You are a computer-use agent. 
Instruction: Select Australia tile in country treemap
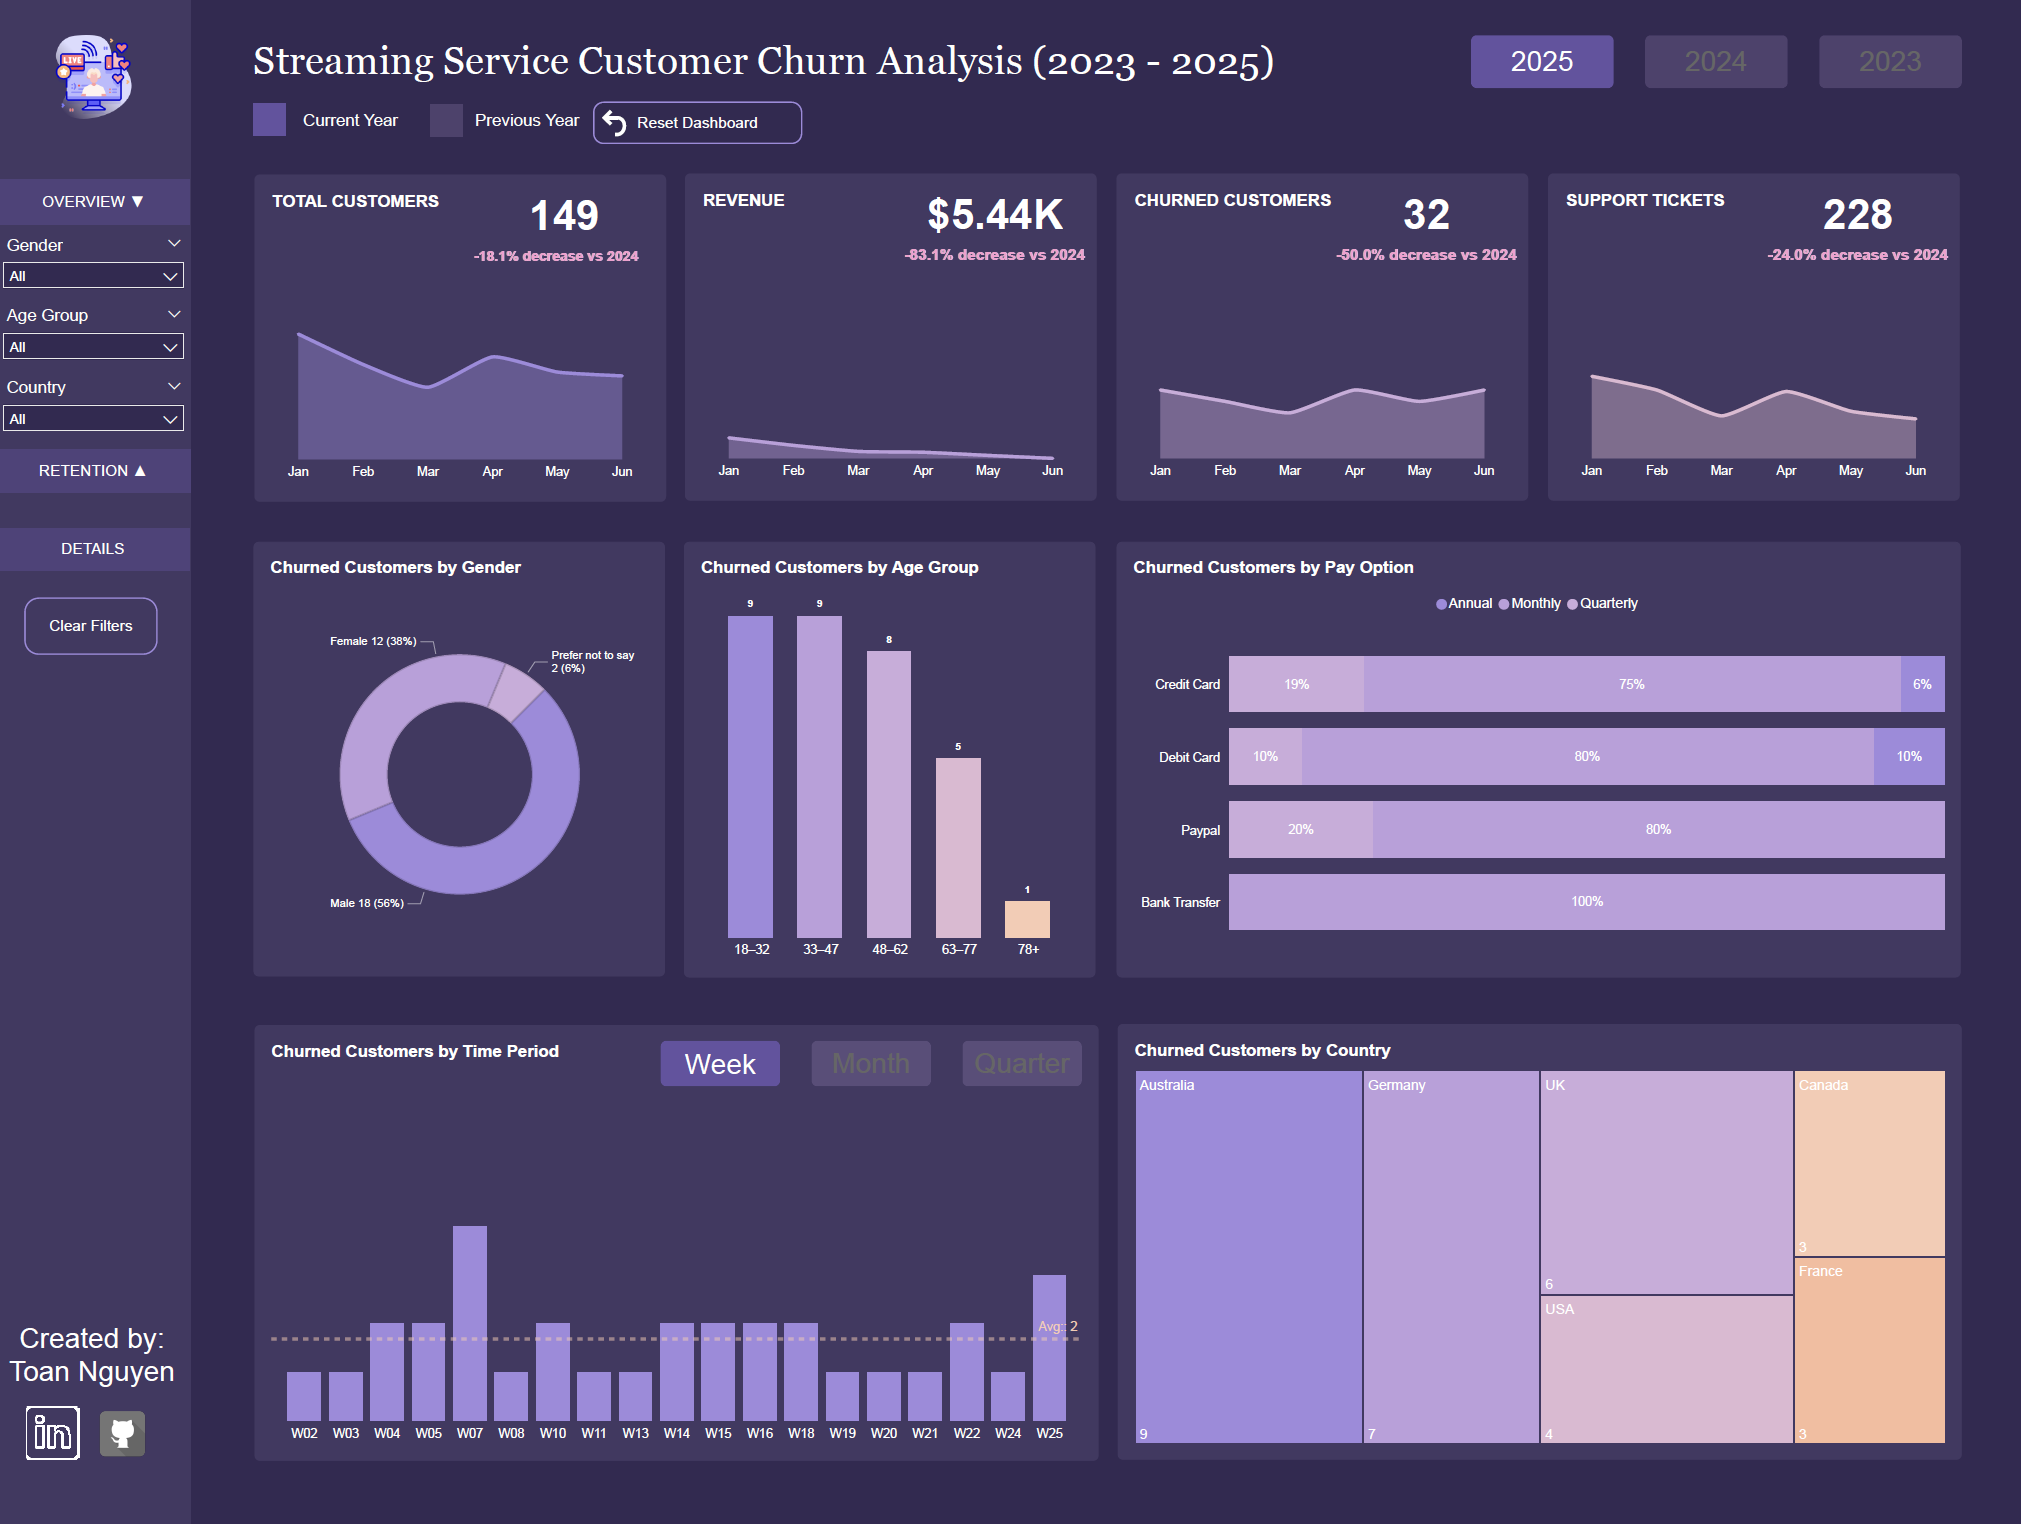[1248, 1256]
